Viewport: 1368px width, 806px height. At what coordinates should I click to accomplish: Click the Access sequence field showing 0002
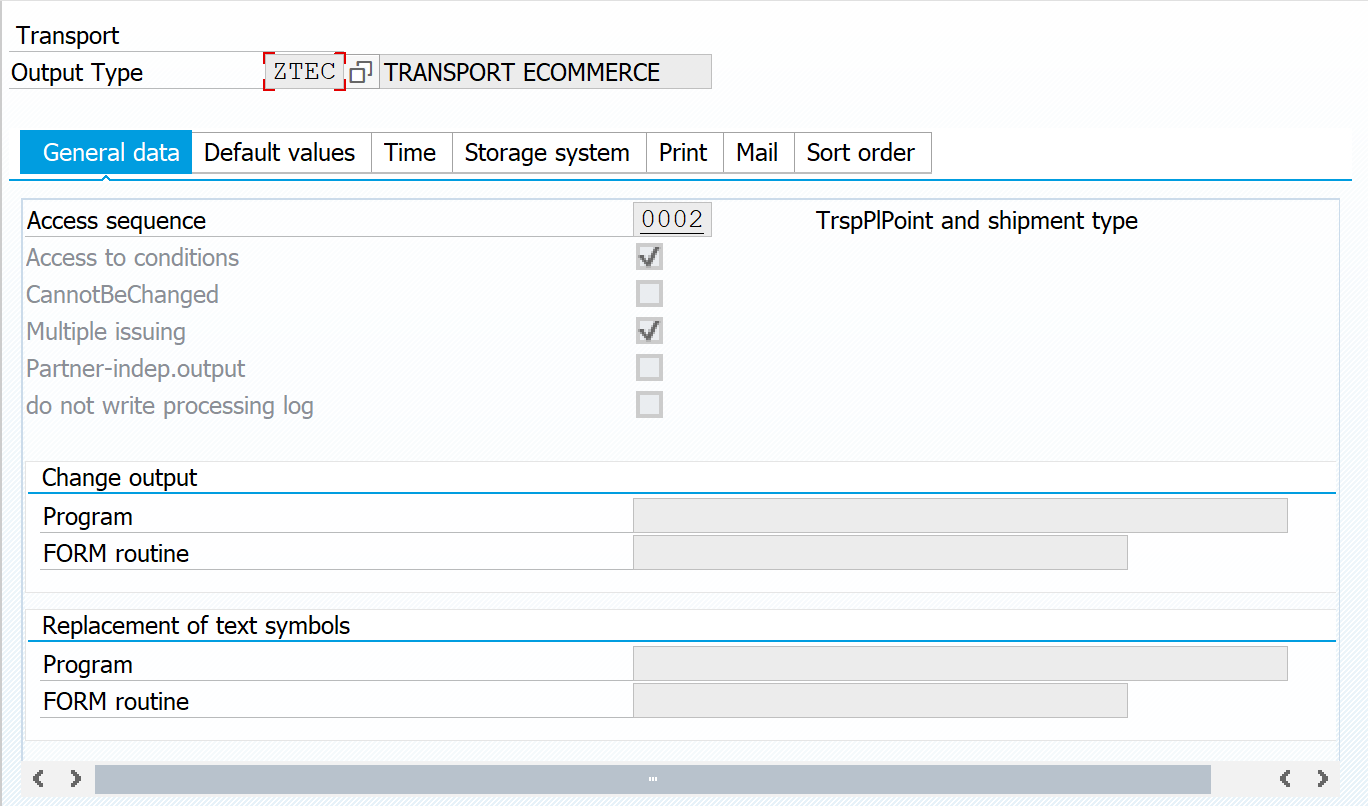point(672,220)
